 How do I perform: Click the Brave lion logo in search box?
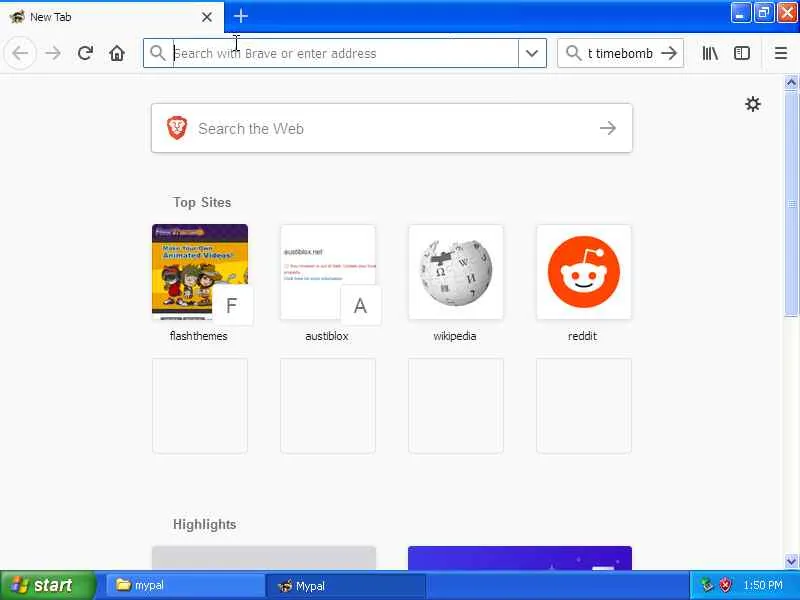tap(177, 128)
